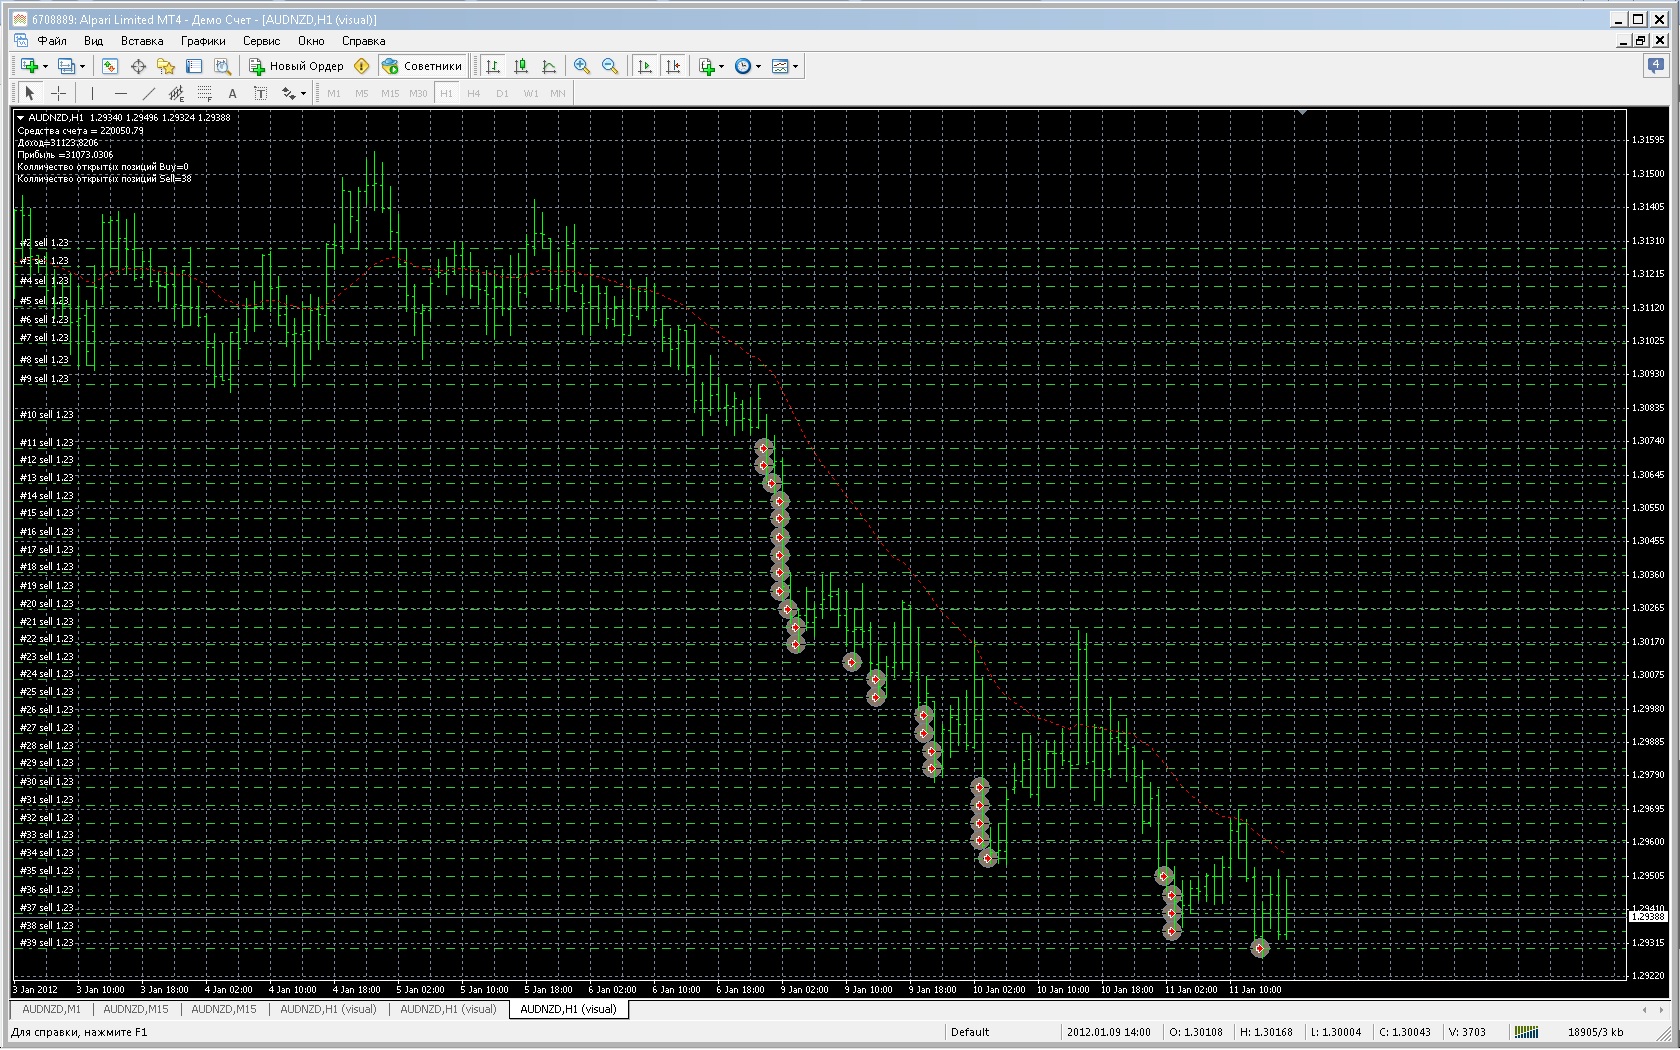Open the Справка menu
Screen dimensions: 1680x1050
tap(363, 41)
